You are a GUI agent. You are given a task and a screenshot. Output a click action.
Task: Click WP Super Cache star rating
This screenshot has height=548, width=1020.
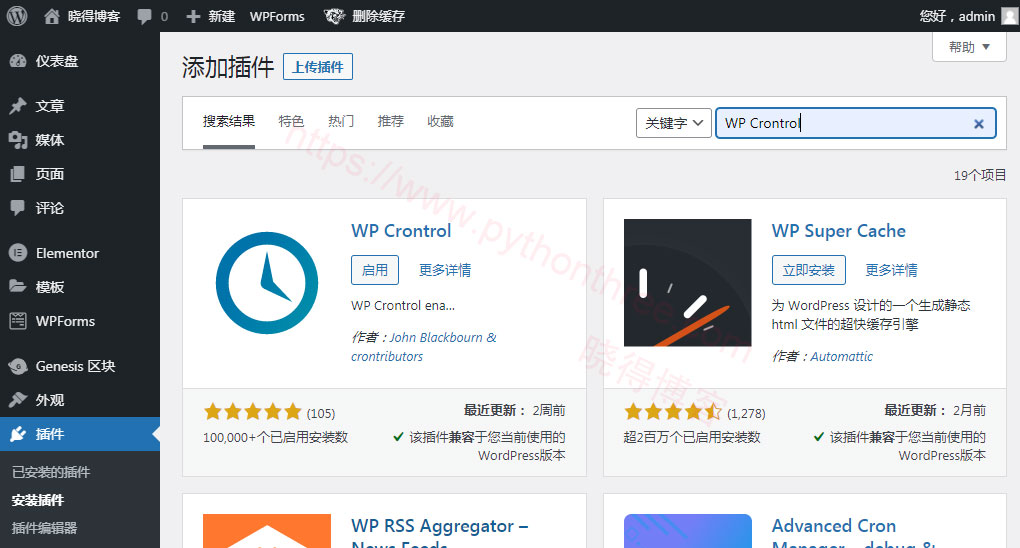pyautogui.click(x=673, y=412)
